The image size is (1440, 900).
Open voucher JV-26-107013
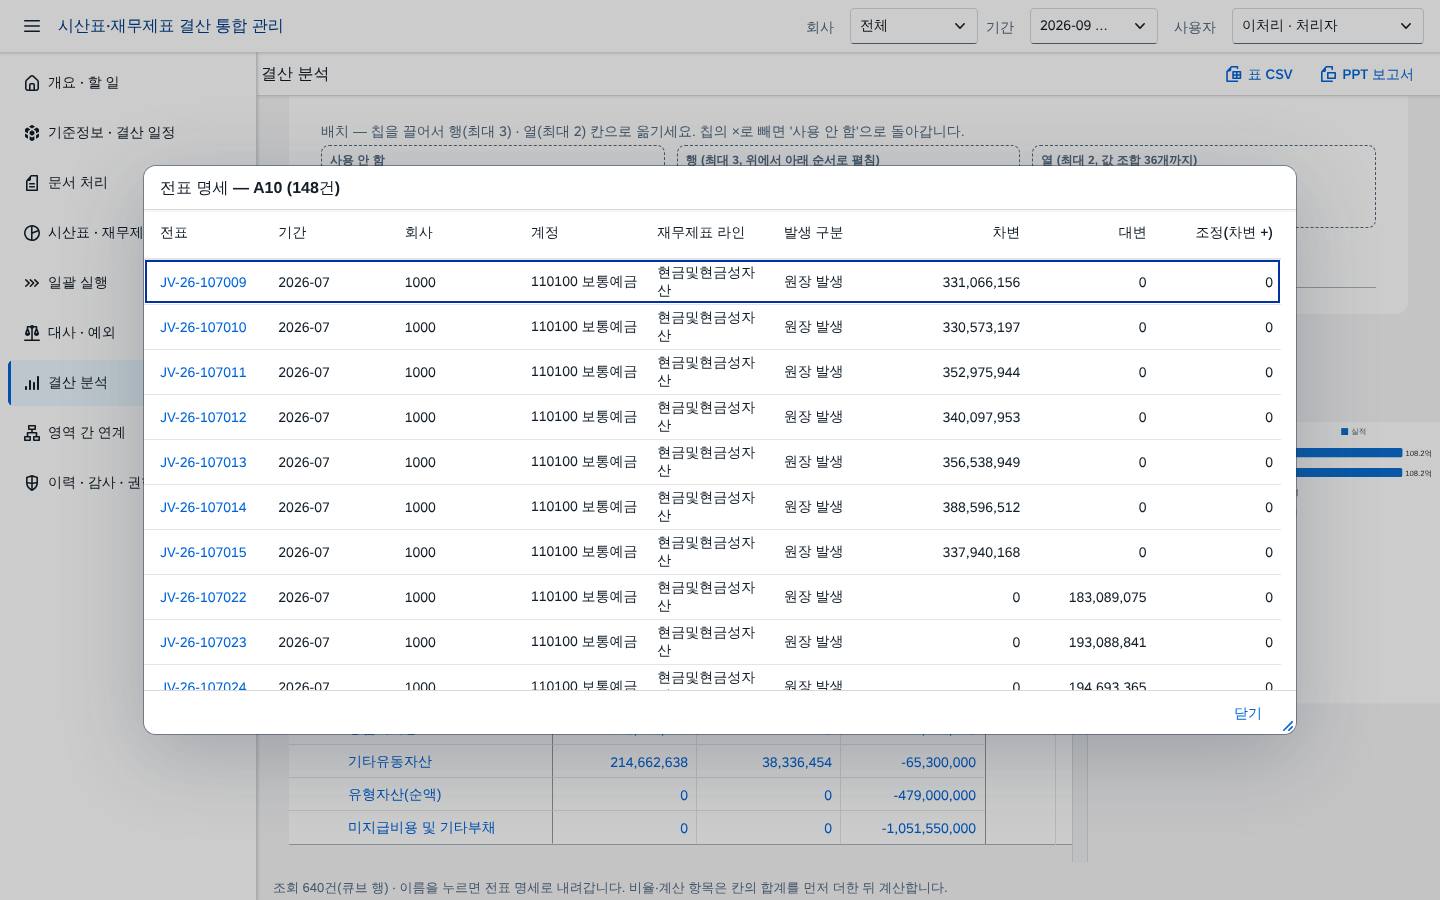coord(203,462)
